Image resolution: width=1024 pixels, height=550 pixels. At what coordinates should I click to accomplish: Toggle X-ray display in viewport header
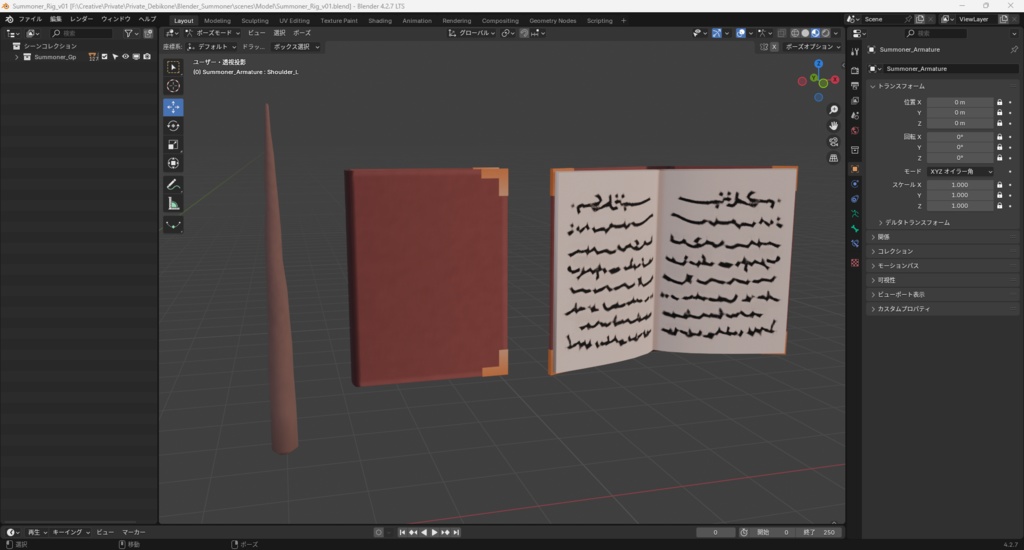782,33
